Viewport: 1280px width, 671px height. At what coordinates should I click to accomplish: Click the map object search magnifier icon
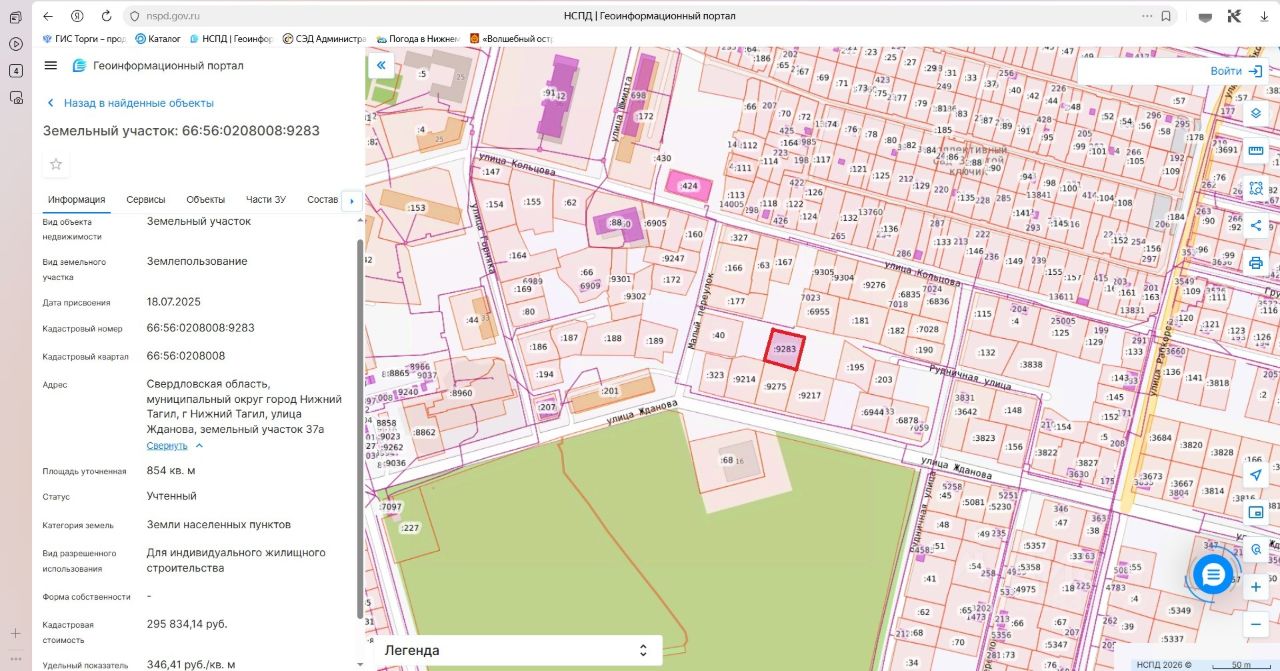1256,549
